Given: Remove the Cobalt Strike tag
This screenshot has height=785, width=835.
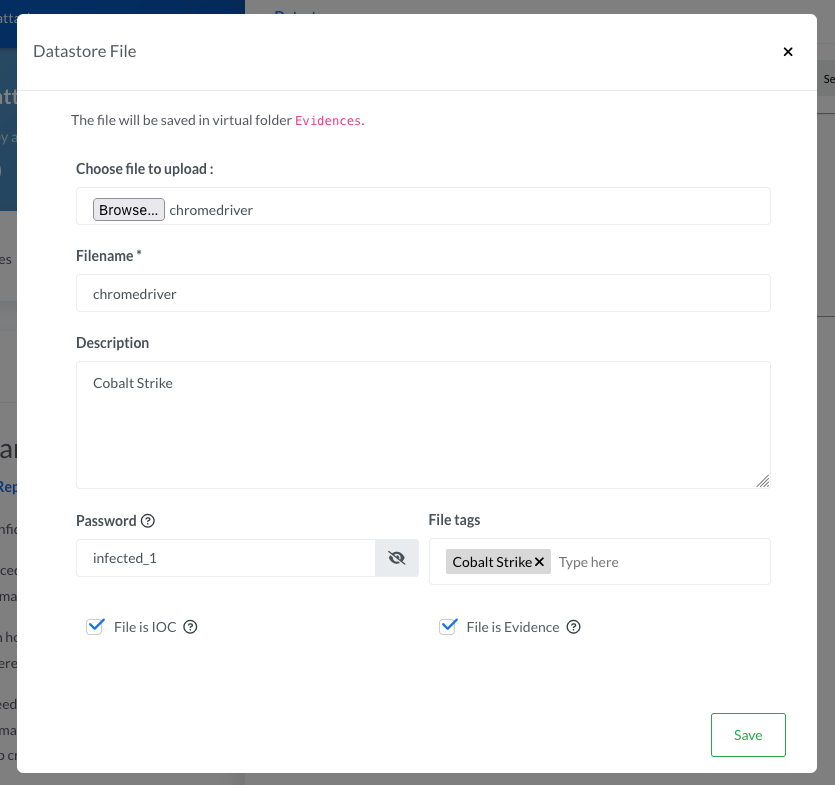Looking at the screenshot, I should pos(540,562).
